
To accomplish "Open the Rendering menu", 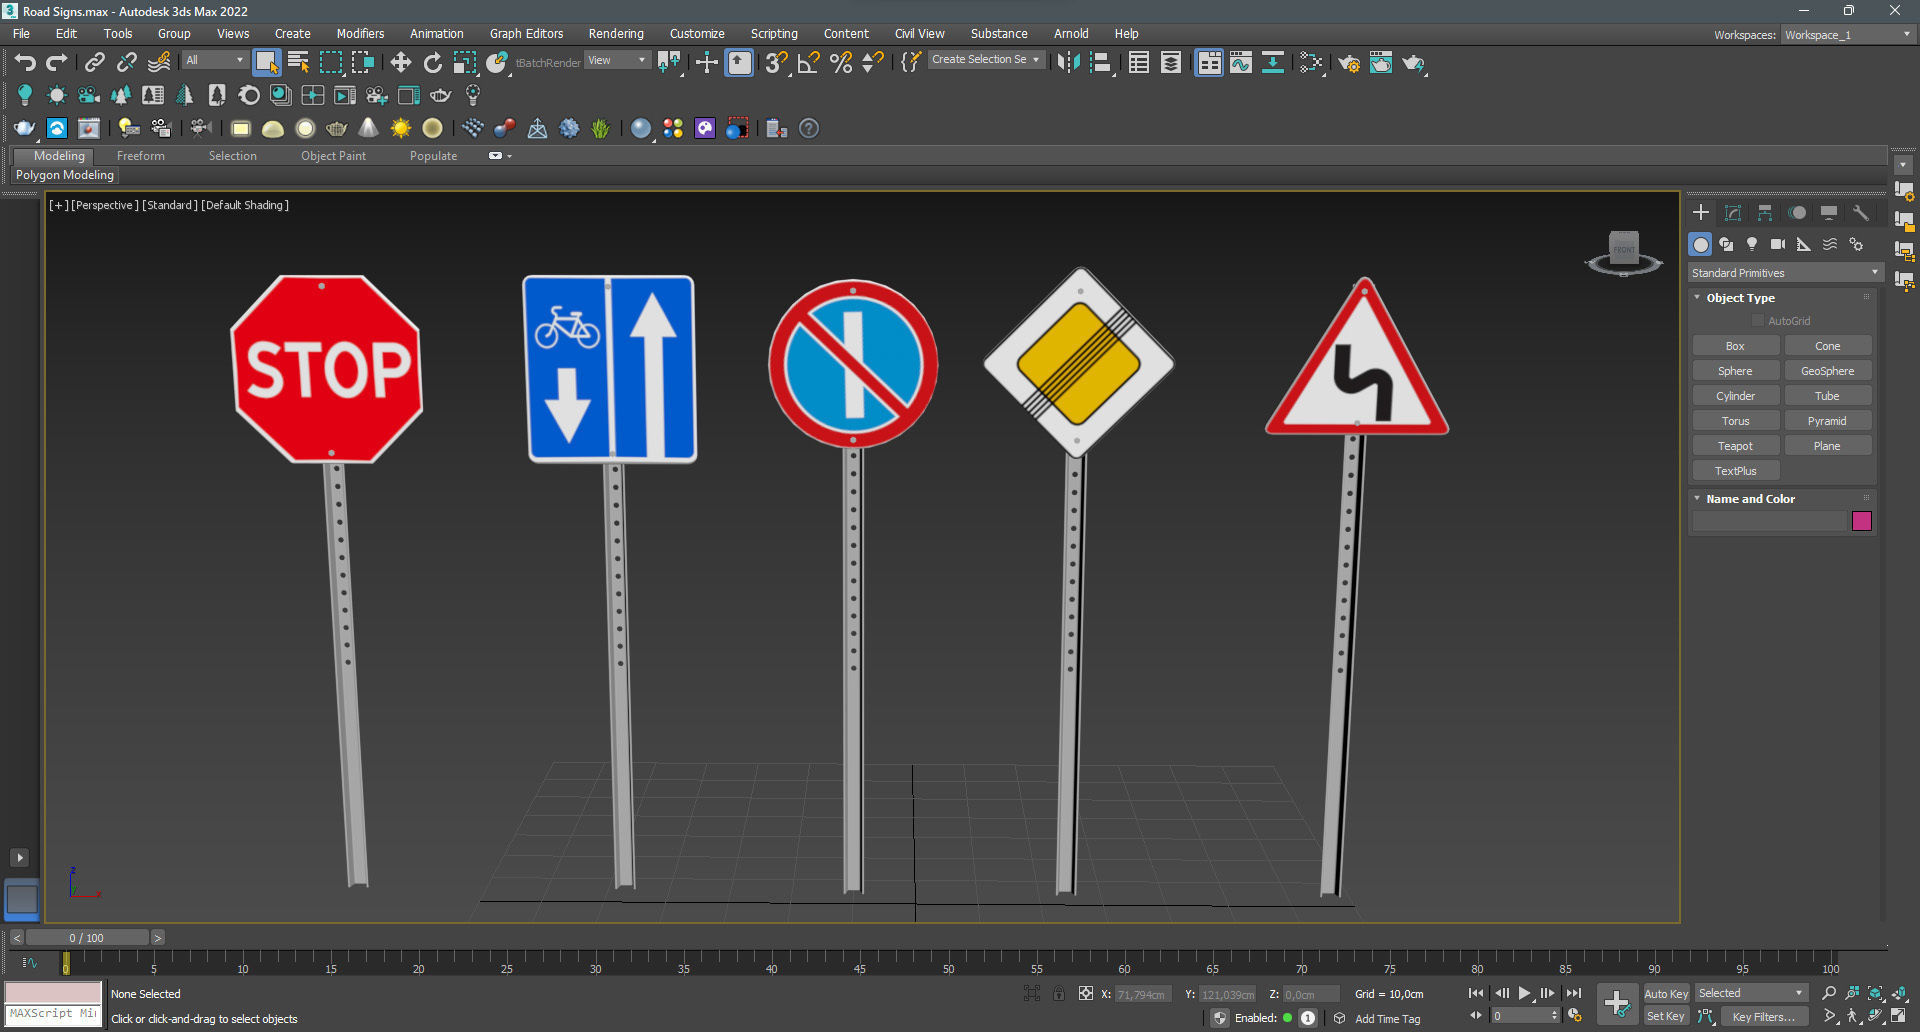I will [x=615, y=33].
